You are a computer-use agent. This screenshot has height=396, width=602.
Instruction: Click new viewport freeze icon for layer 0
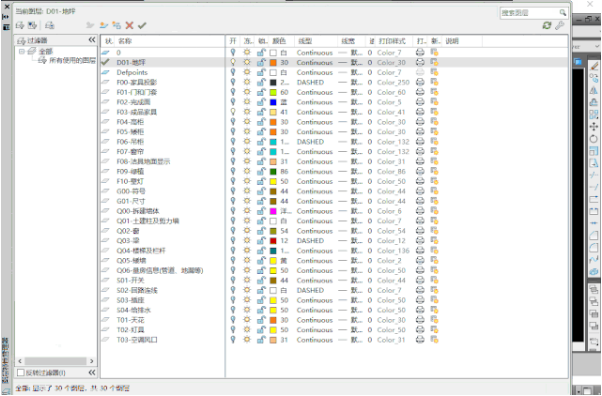pyautogui.click(x=434, y=52)
